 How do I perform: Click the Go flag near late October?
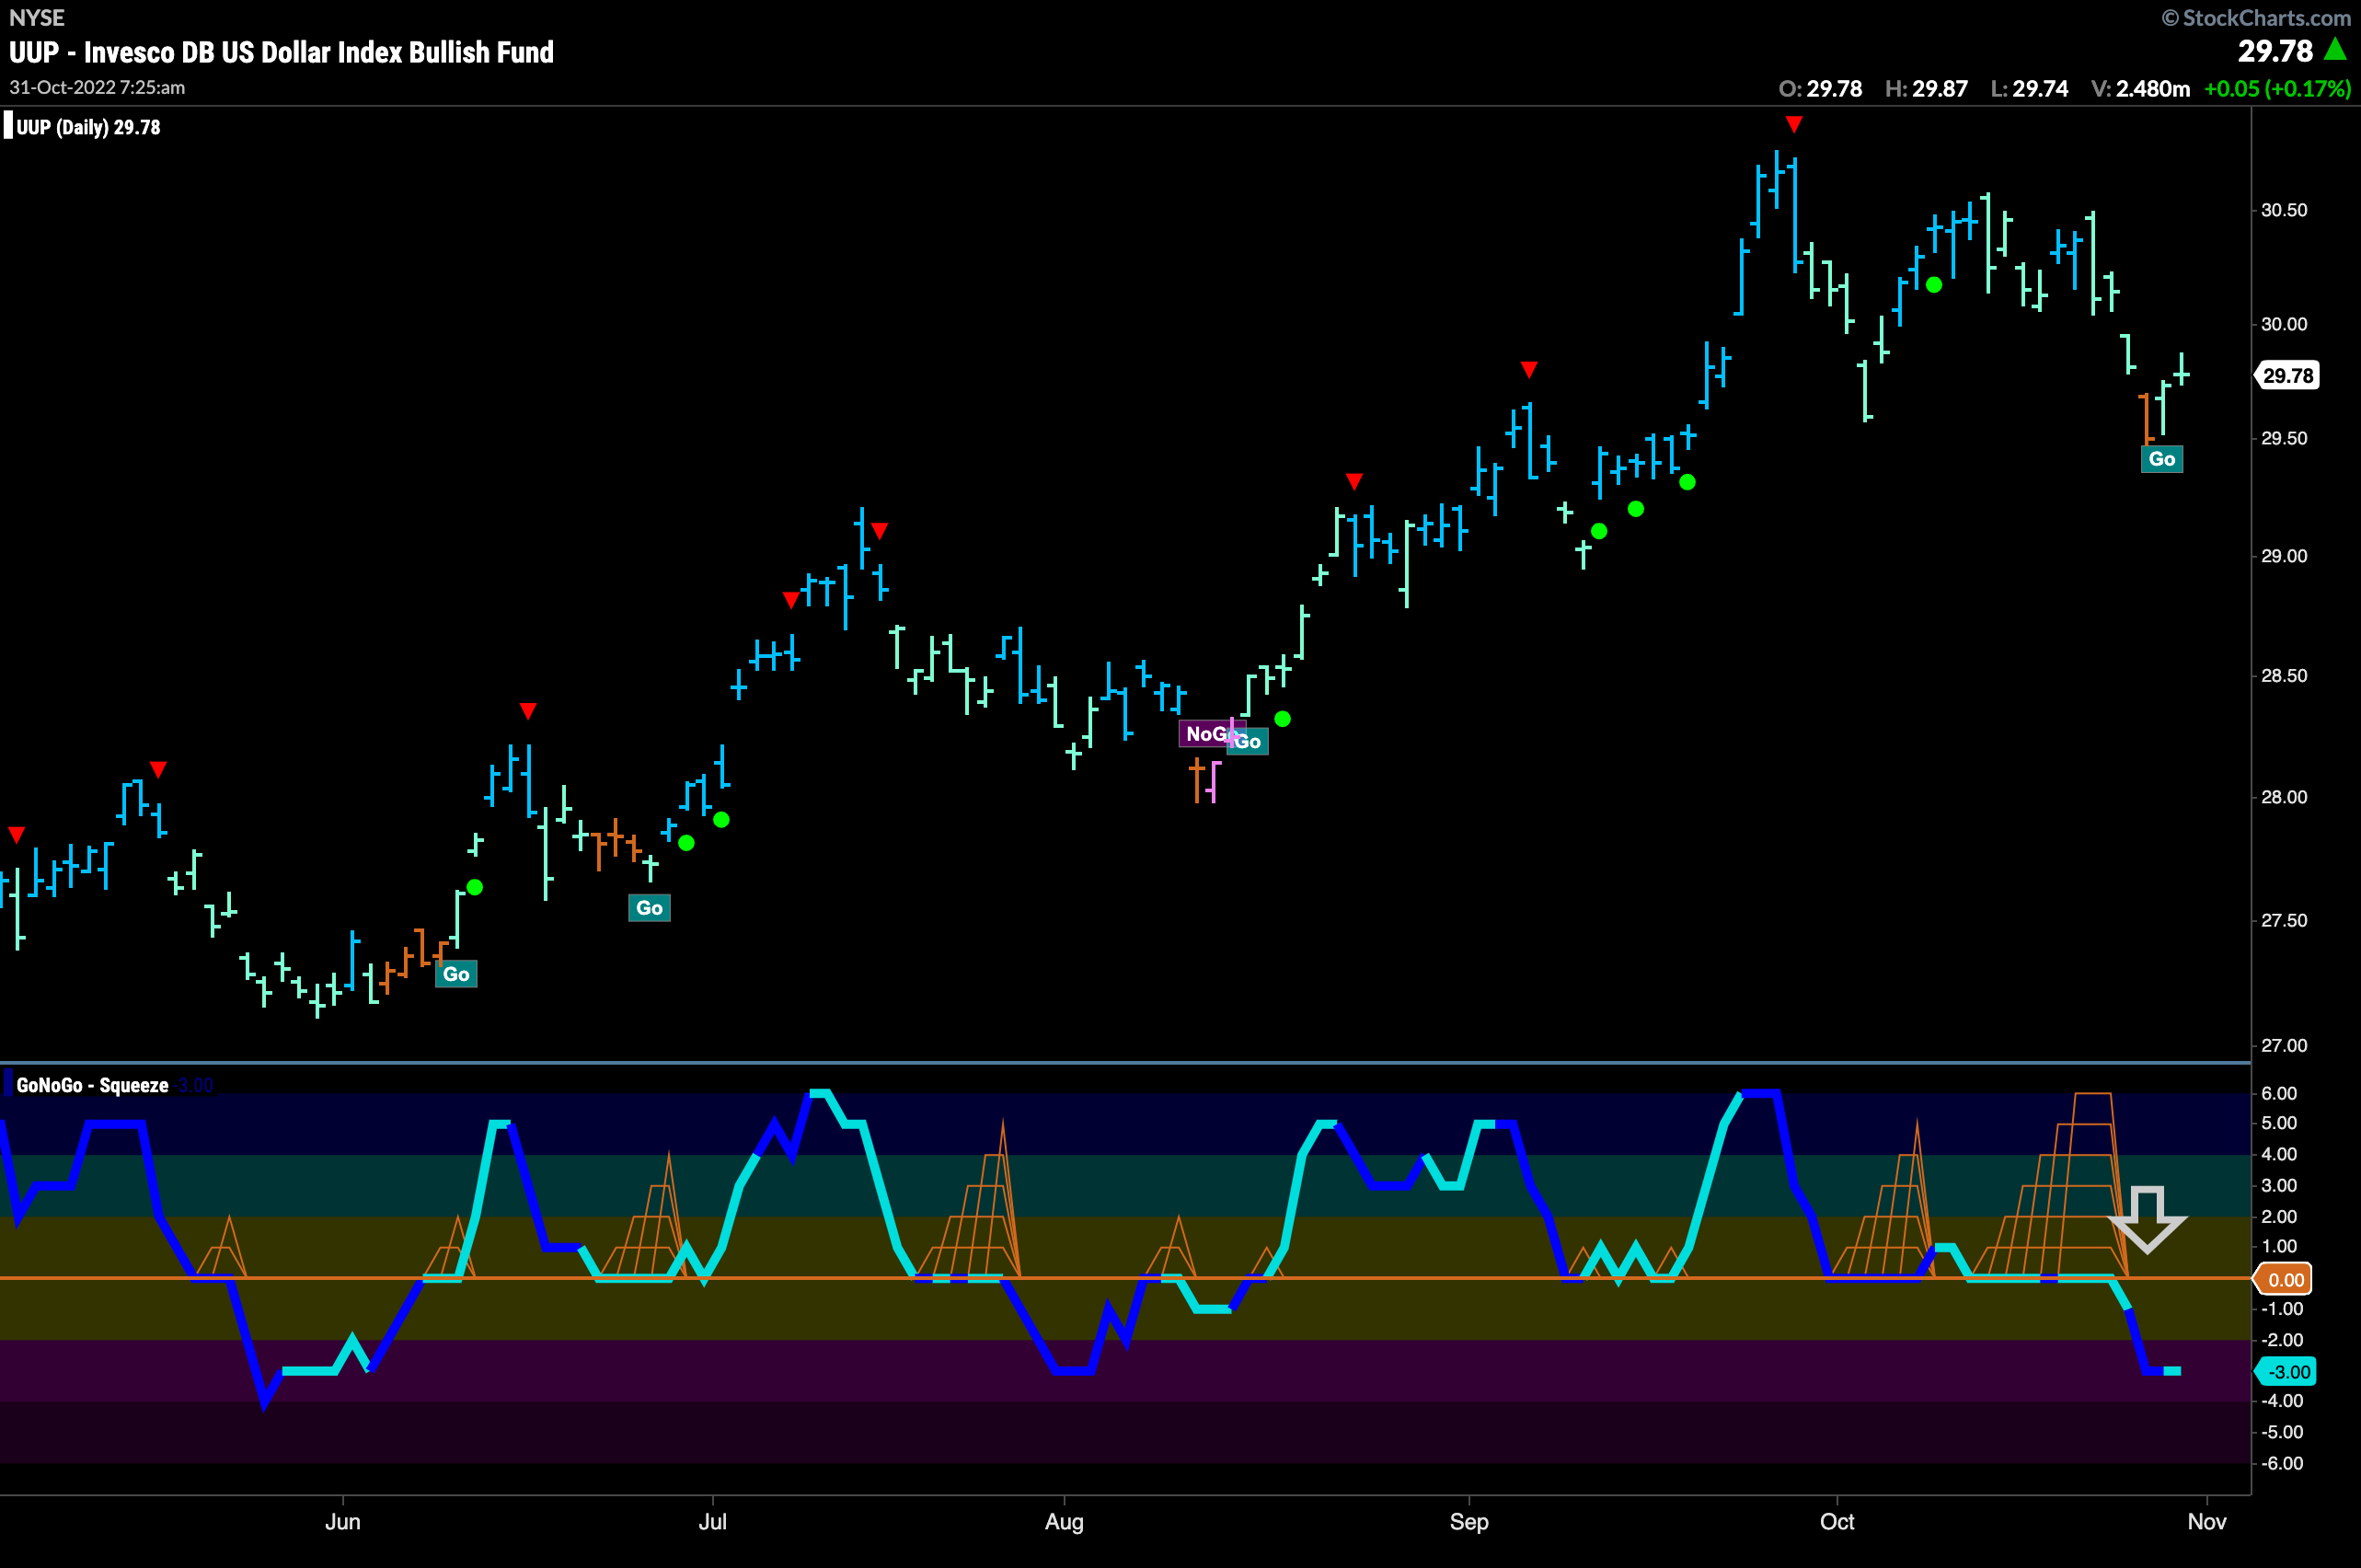pos(2161,459)
